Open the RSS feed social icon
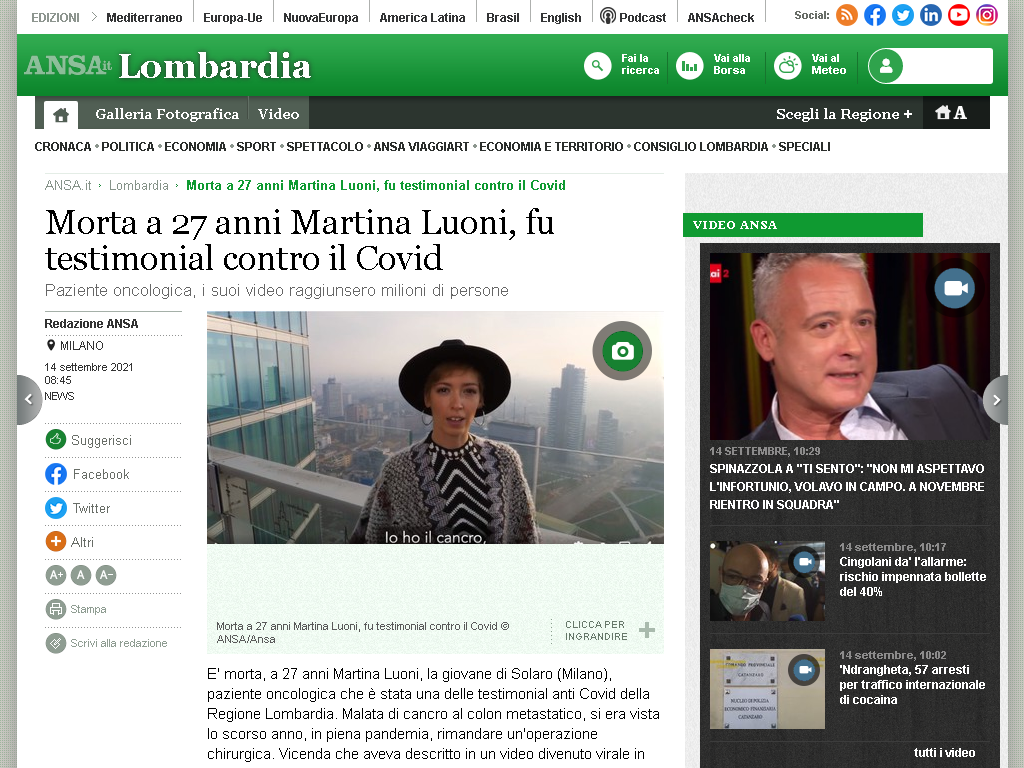Screen dimensions: 1024x768 point(847,15)
